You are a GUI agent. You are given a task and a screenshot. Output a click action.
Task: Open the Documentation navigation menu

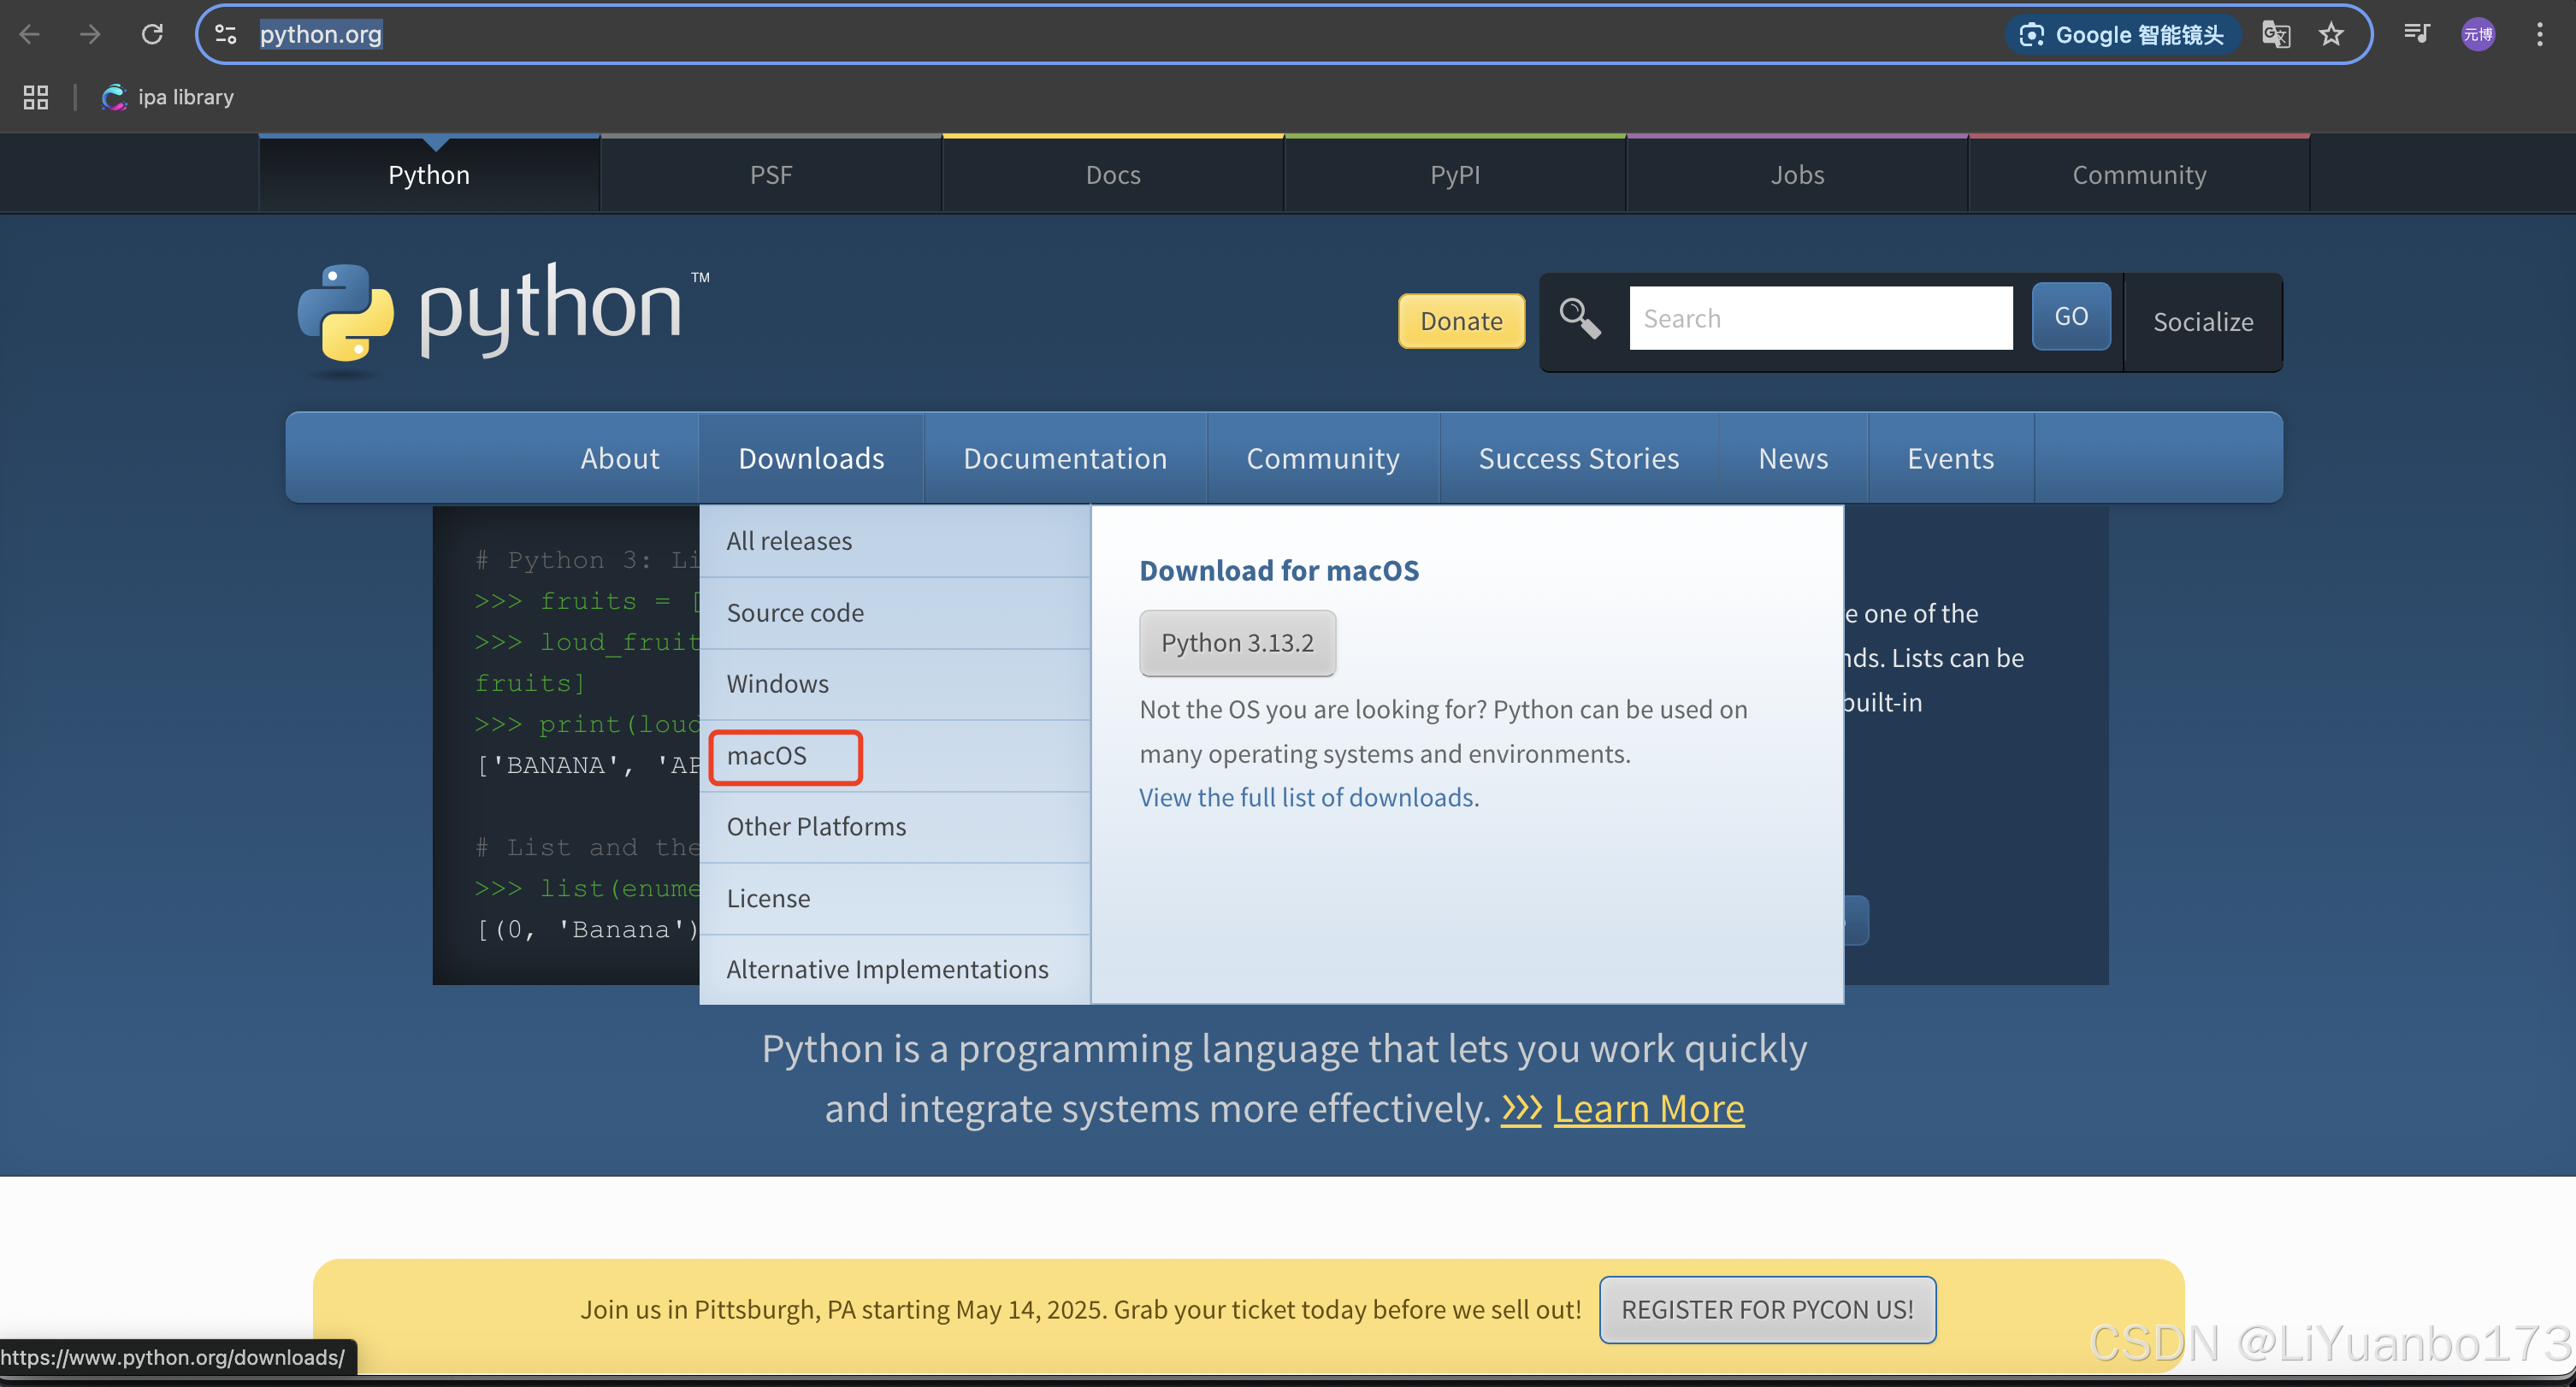click(1065, 458)
